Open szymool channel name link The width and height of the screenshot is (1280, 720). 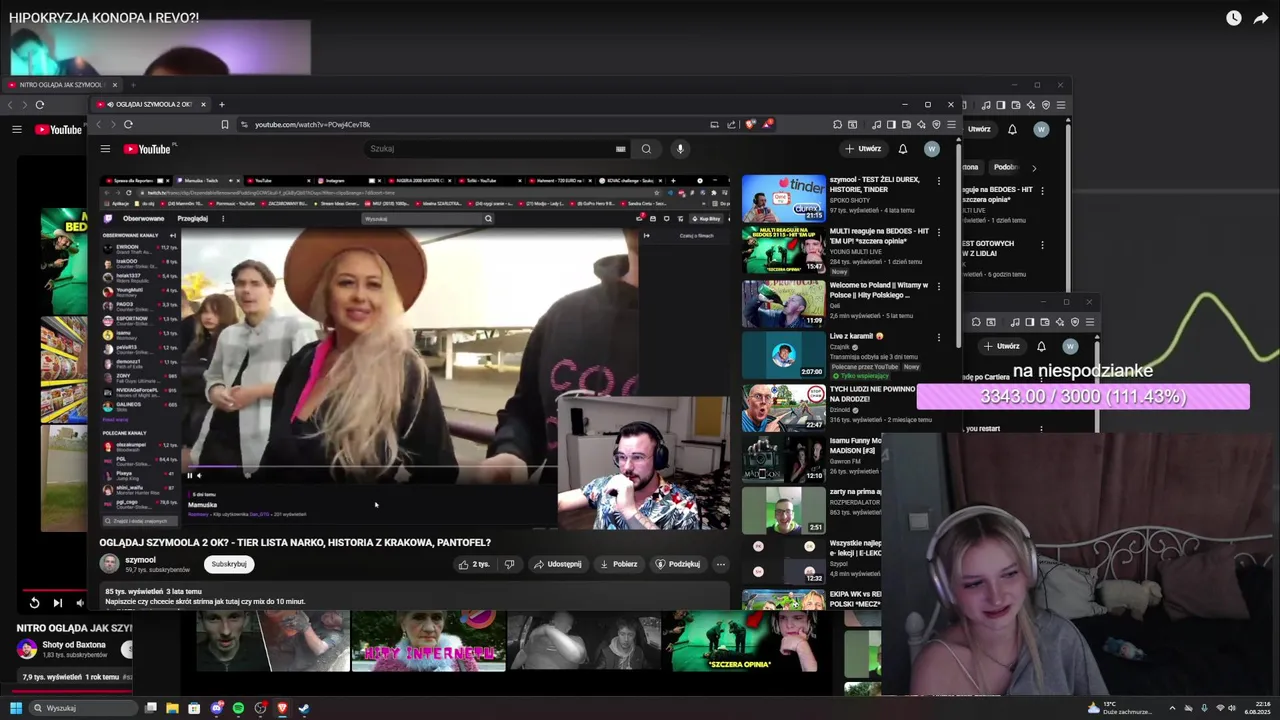click(x=140, y=560)
